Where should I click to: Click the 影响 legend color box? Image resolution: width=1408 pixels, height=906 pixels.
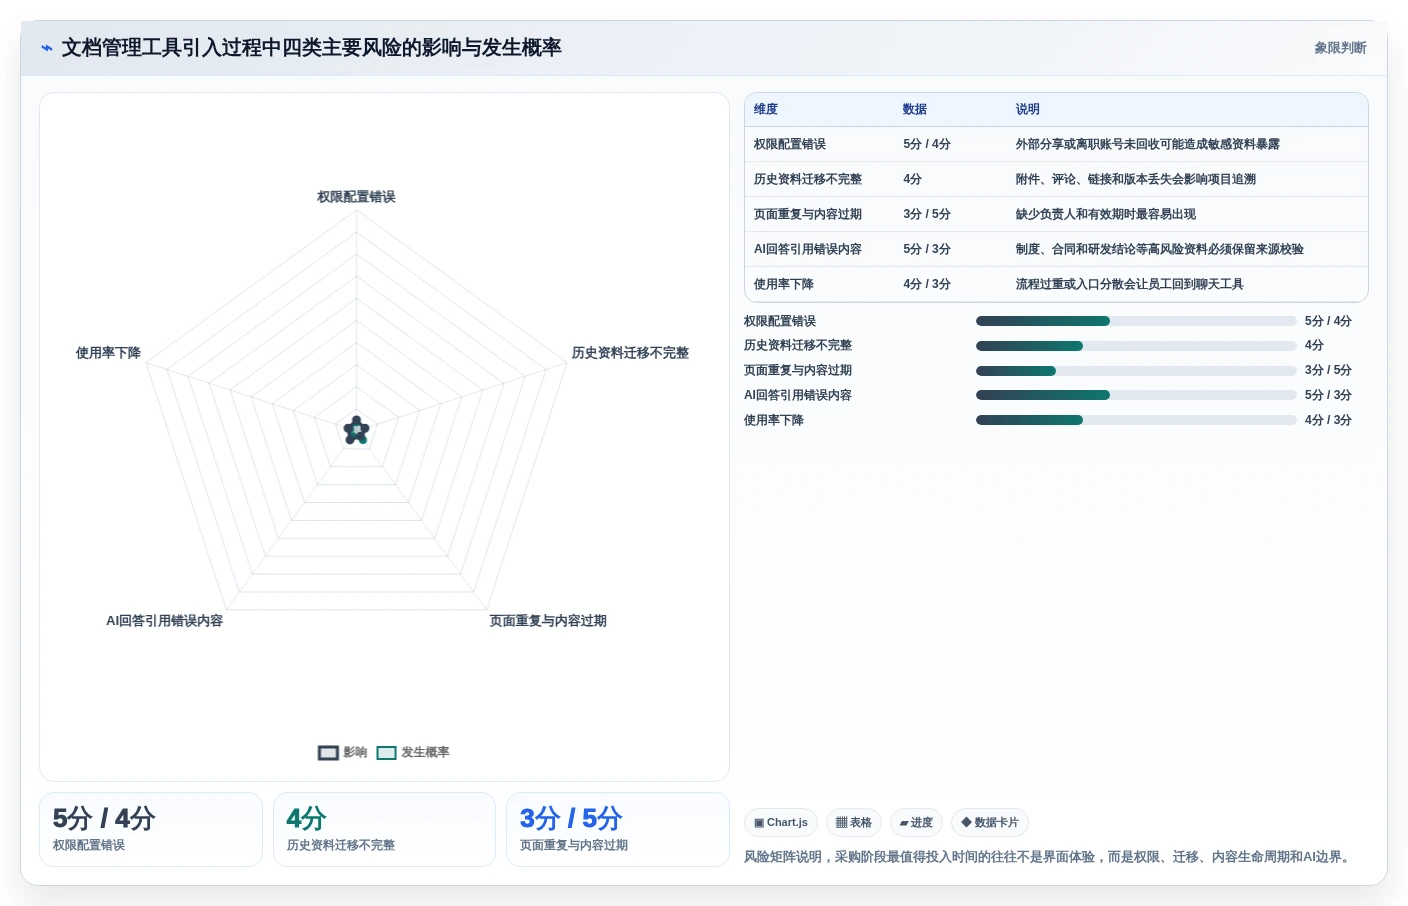[328, 753]
